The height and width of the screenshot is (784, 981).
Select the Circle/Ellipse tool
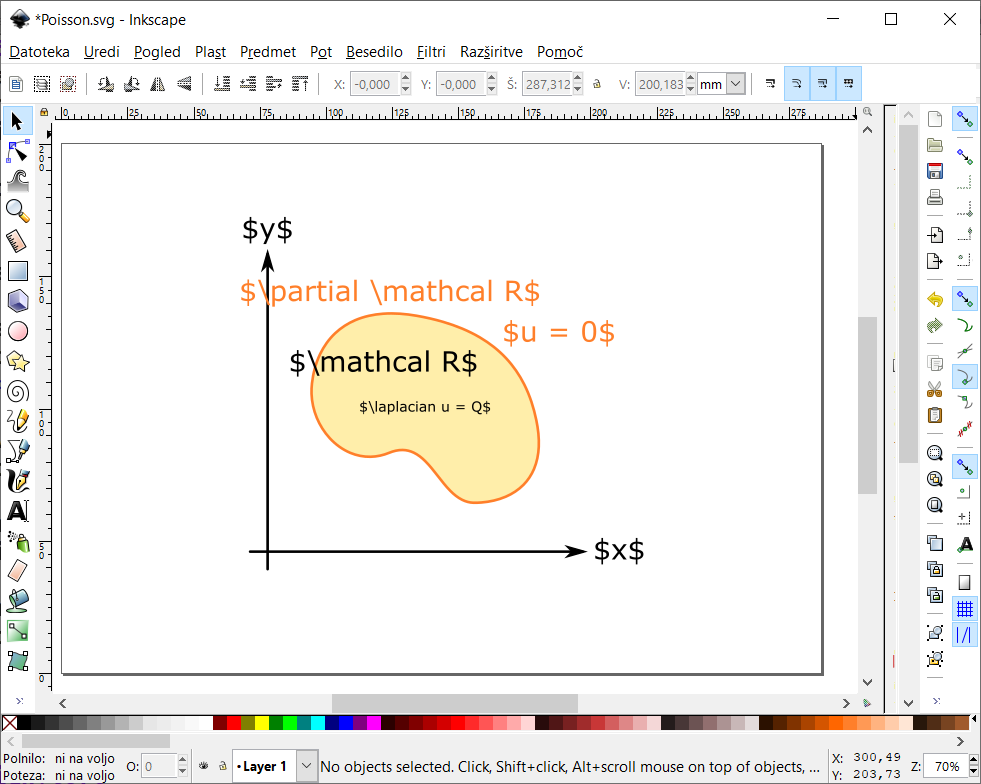[17, 331]
